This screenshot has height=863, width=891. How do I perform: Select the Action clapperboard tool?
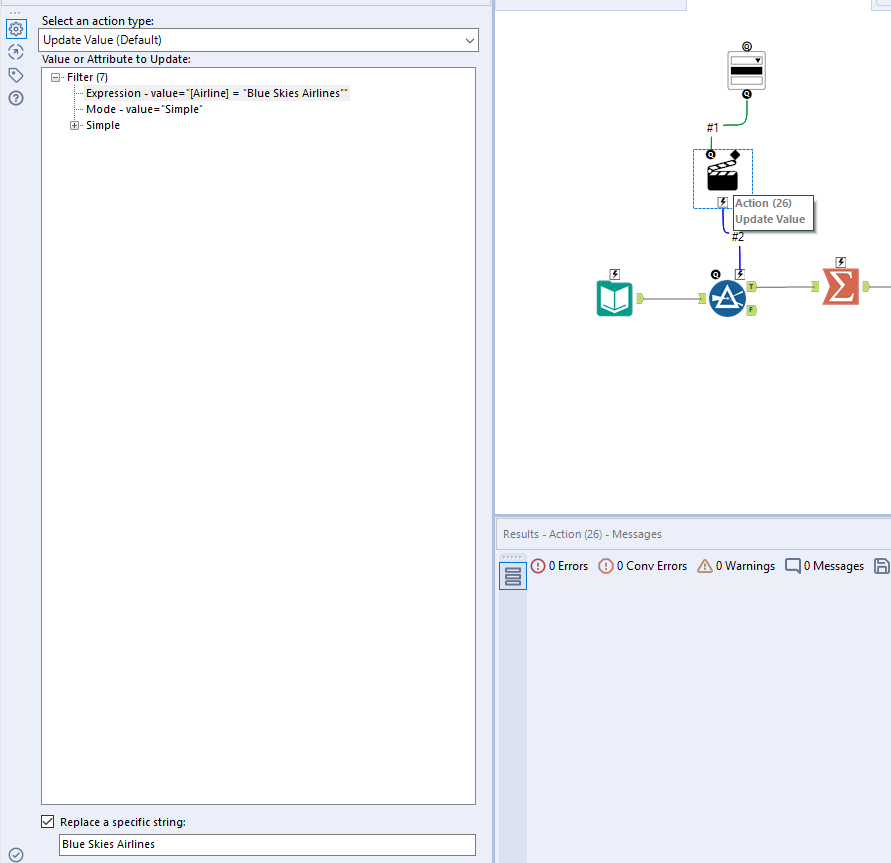coord(722,176)
